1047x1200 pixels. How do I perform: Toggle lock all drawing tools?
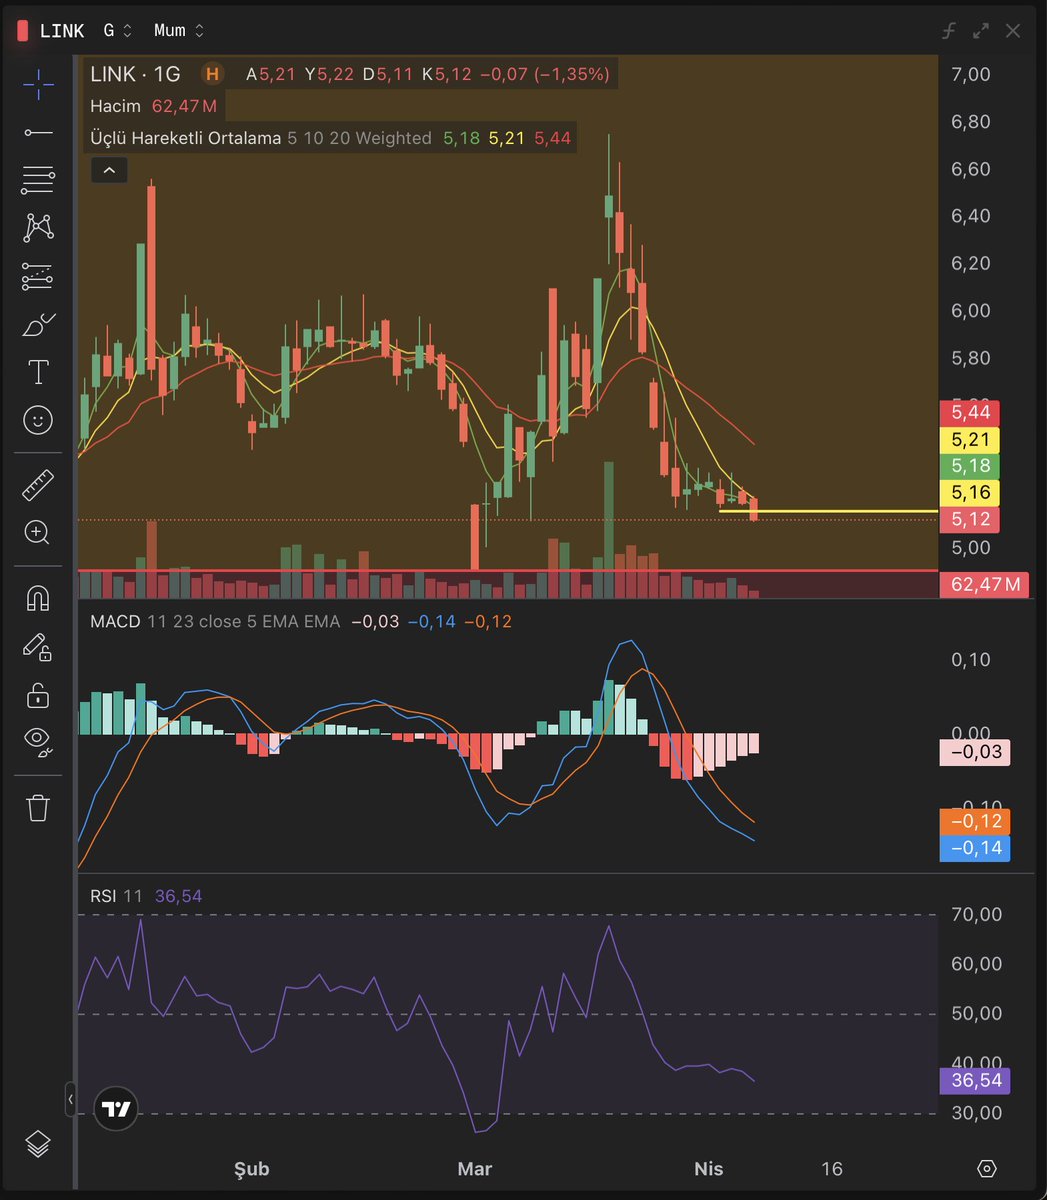[x=38, y=694]
